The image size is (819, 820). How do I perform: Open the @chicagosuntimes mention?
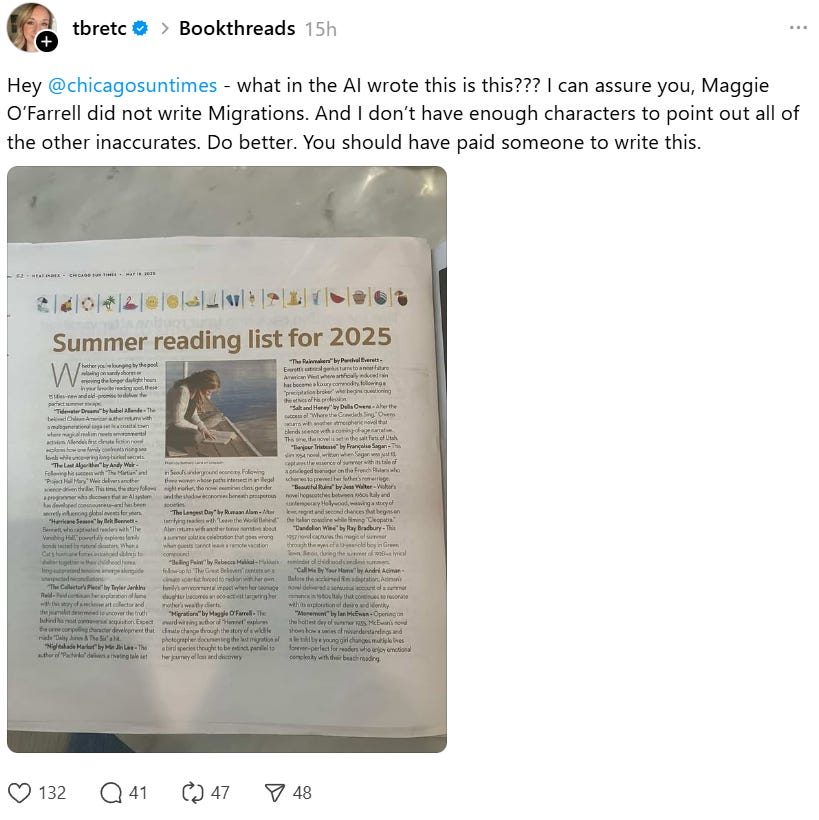click(x=132, y=85)
